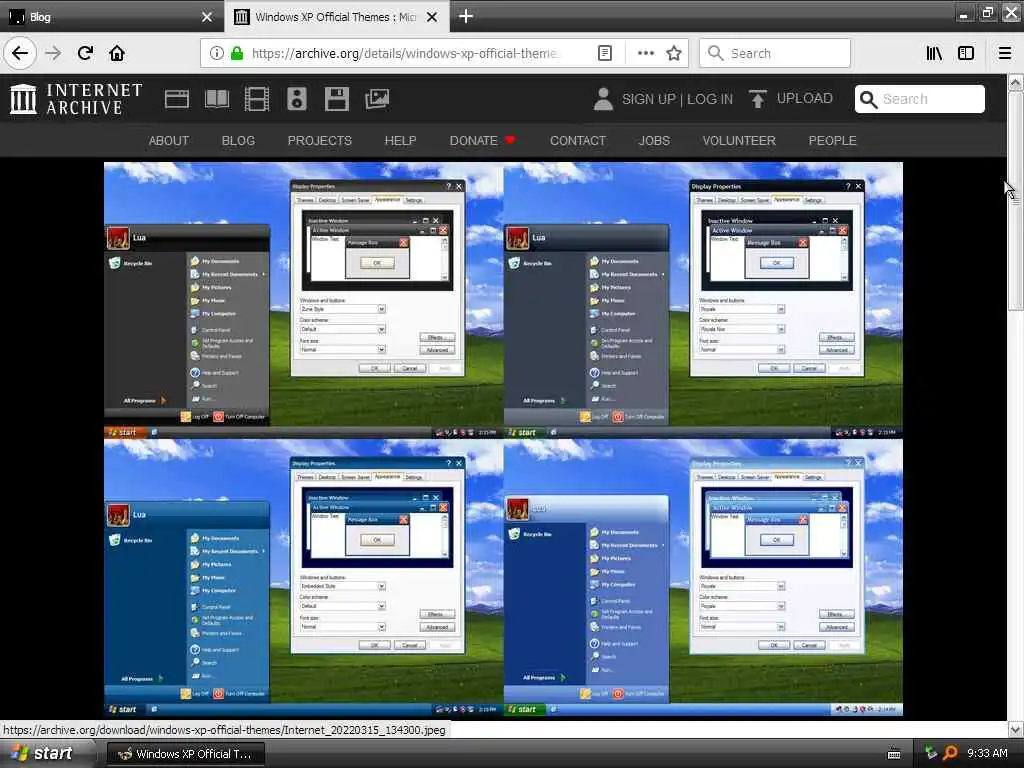Click the keyboard icon in the taskbar
The image size is (1024, 768).
[x=894, y=754]
